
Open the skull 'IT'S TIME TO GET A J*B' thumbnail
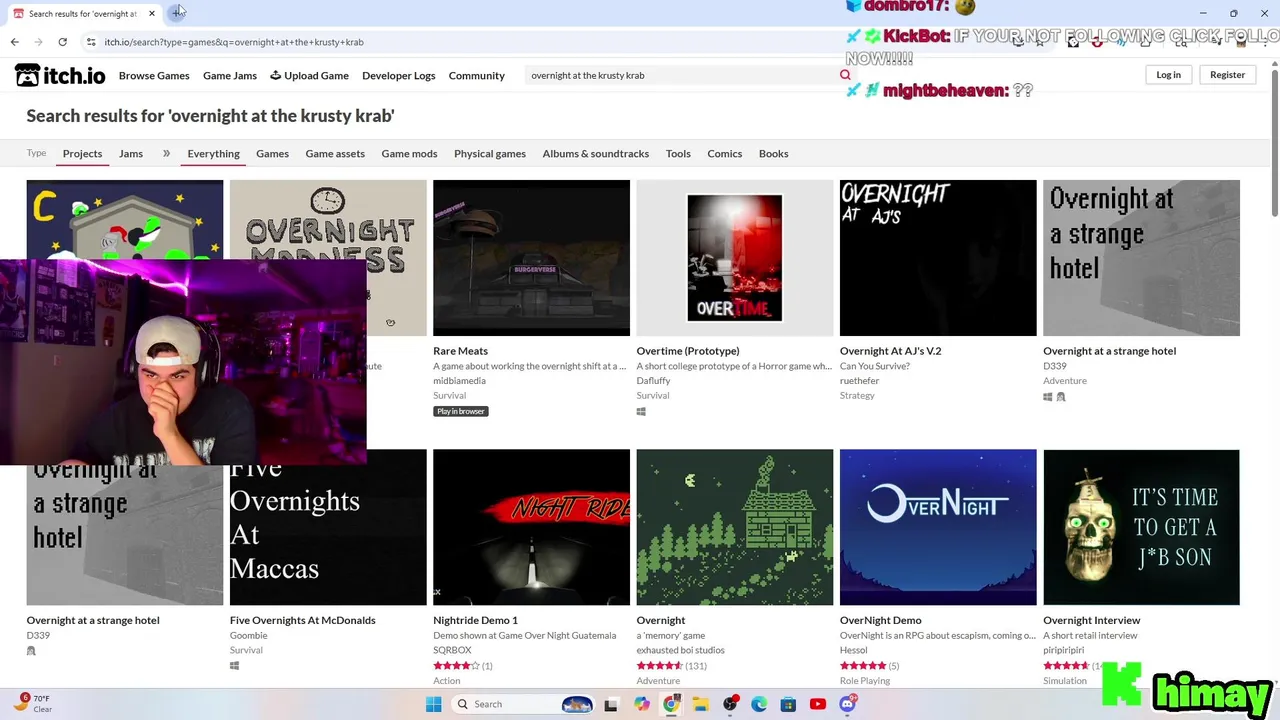tap(1141, 527)
